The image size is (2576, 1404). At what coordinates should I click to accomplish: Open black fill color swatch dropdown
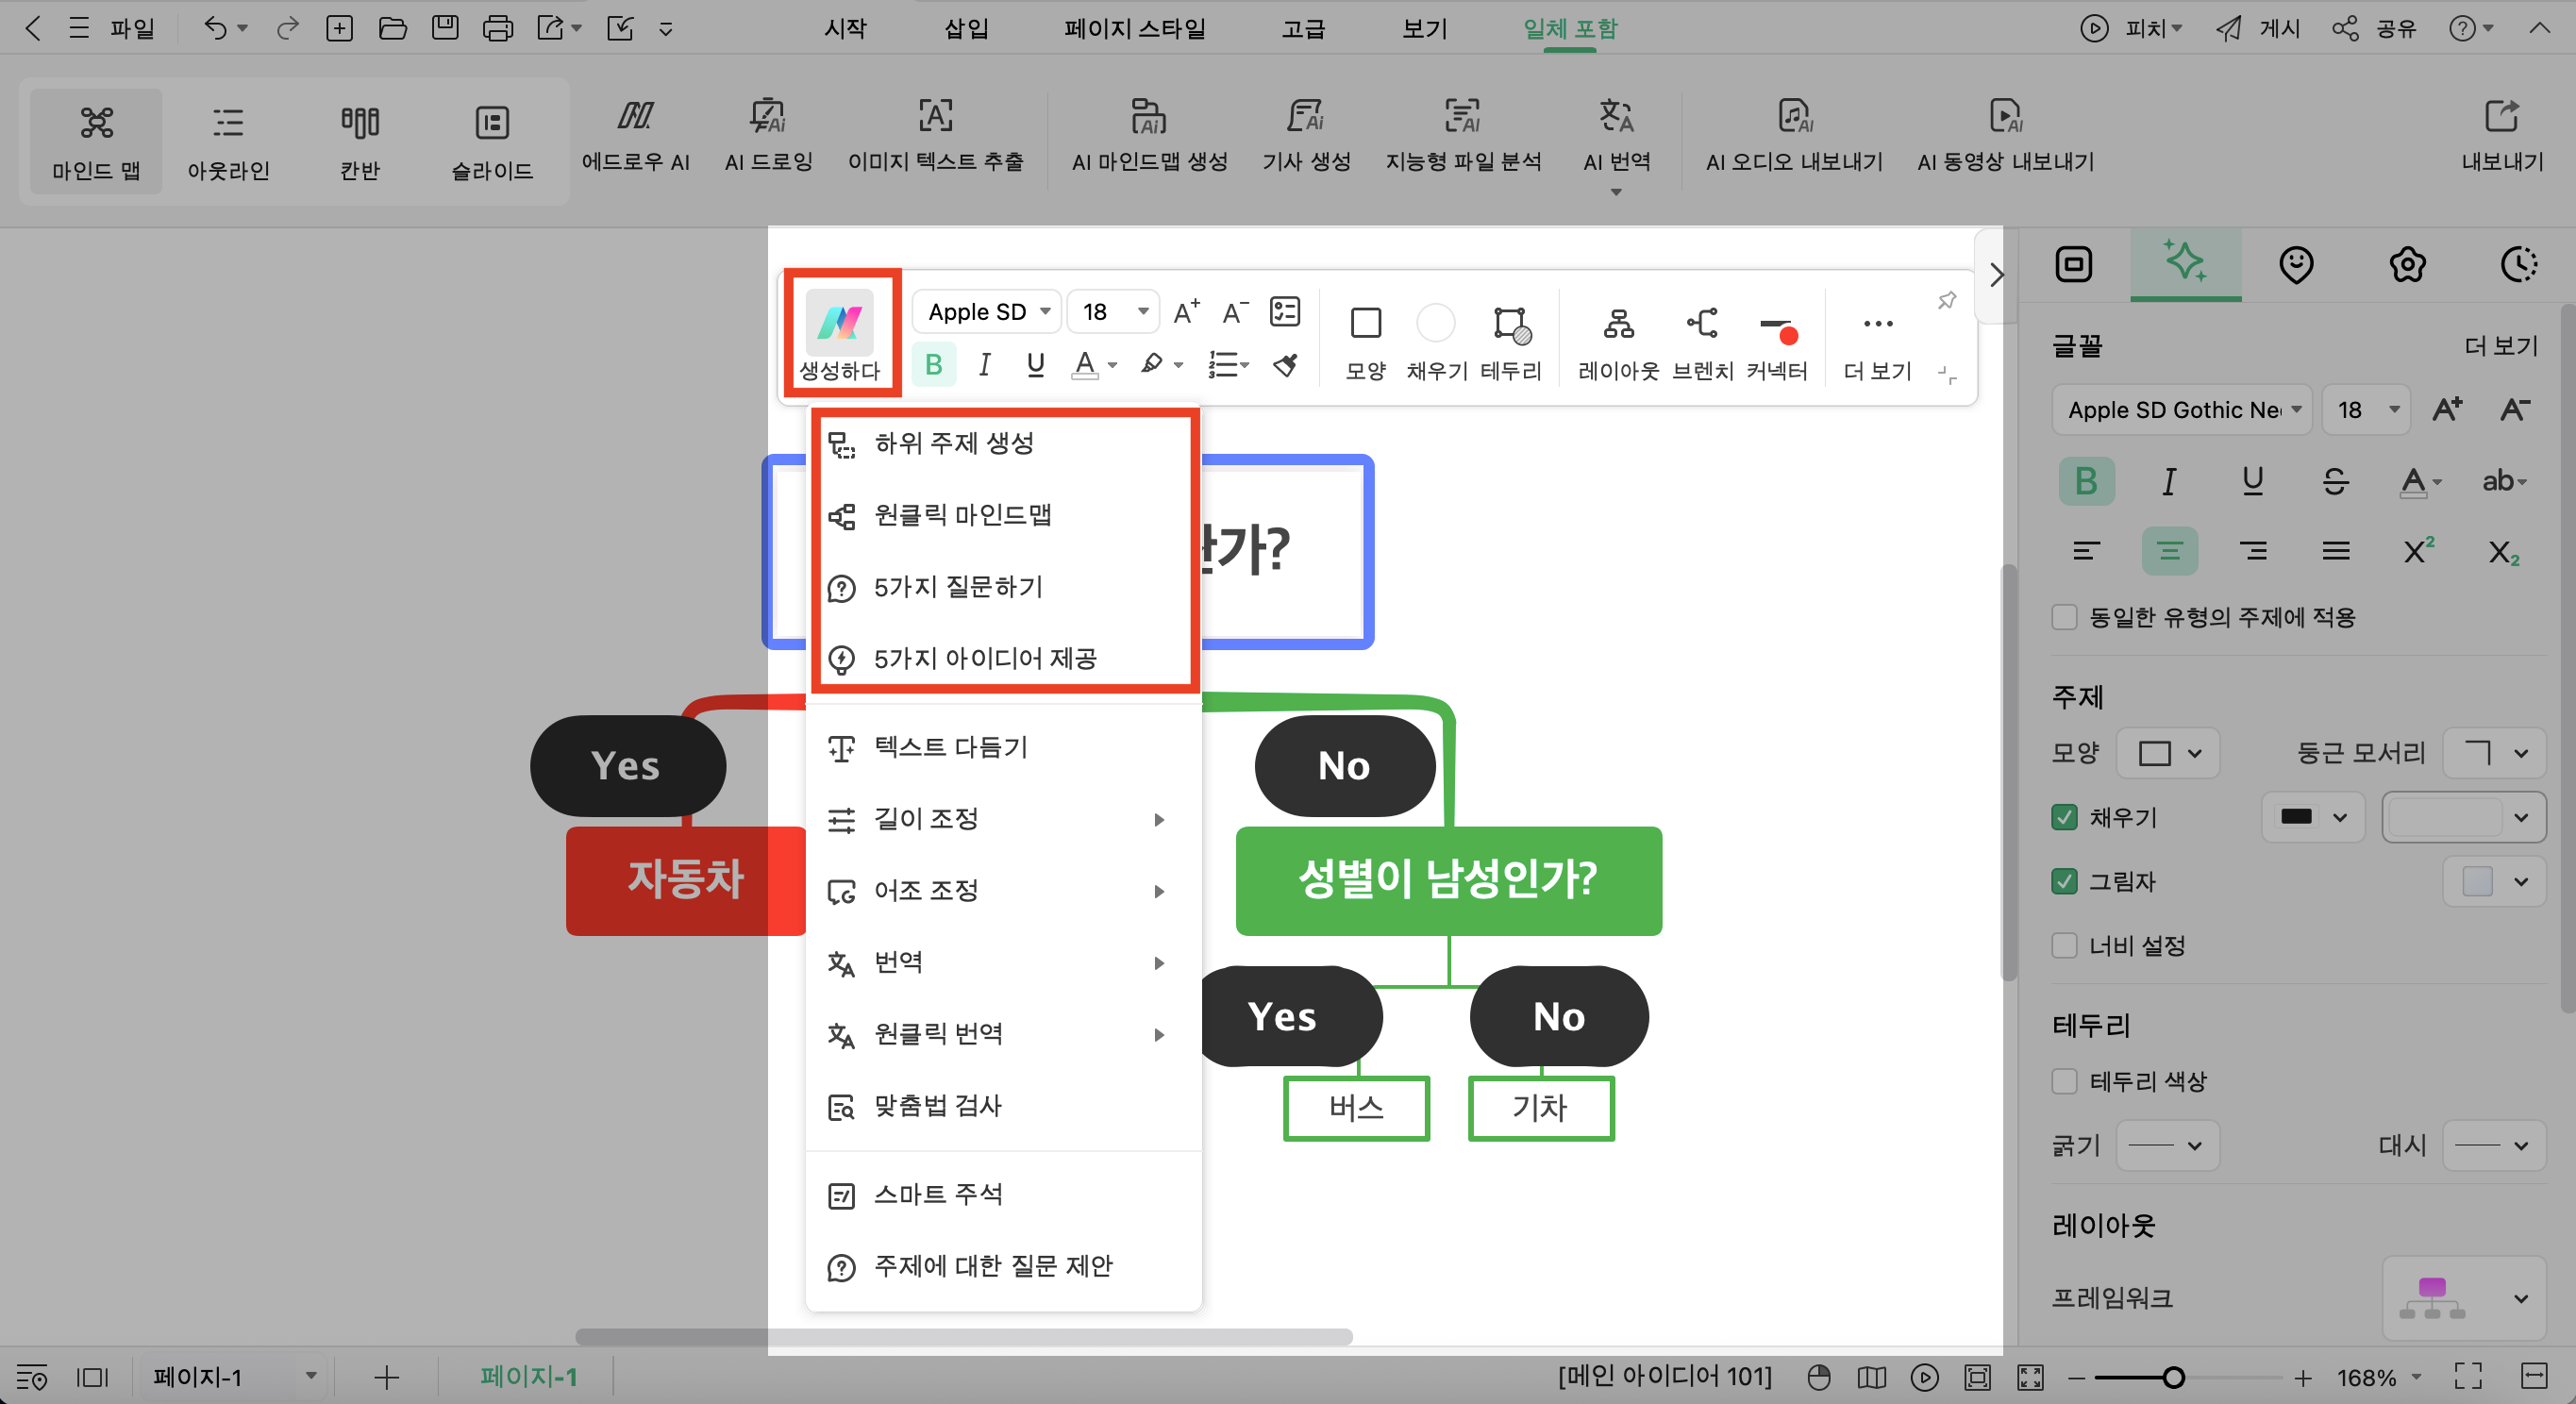coord(2312,817)
